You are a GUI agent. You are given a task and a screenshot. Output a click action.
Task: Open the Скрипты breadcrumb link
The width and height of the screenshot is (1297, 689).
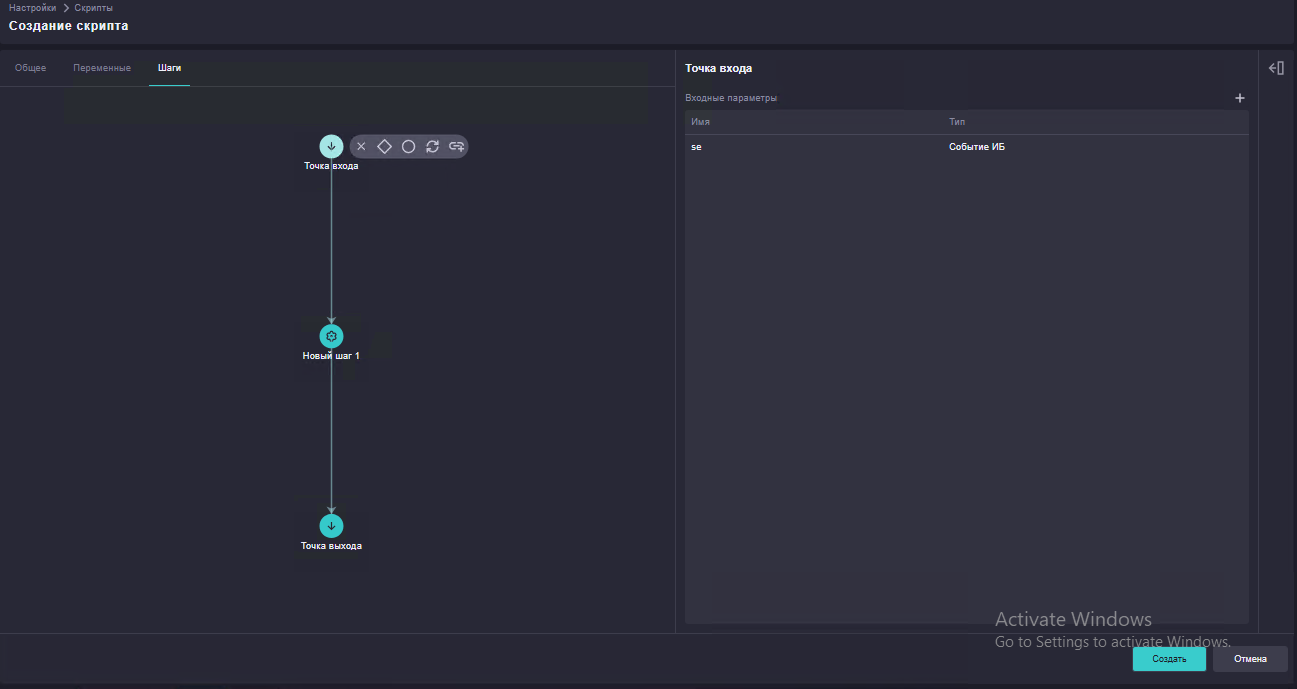coord(93,7)
